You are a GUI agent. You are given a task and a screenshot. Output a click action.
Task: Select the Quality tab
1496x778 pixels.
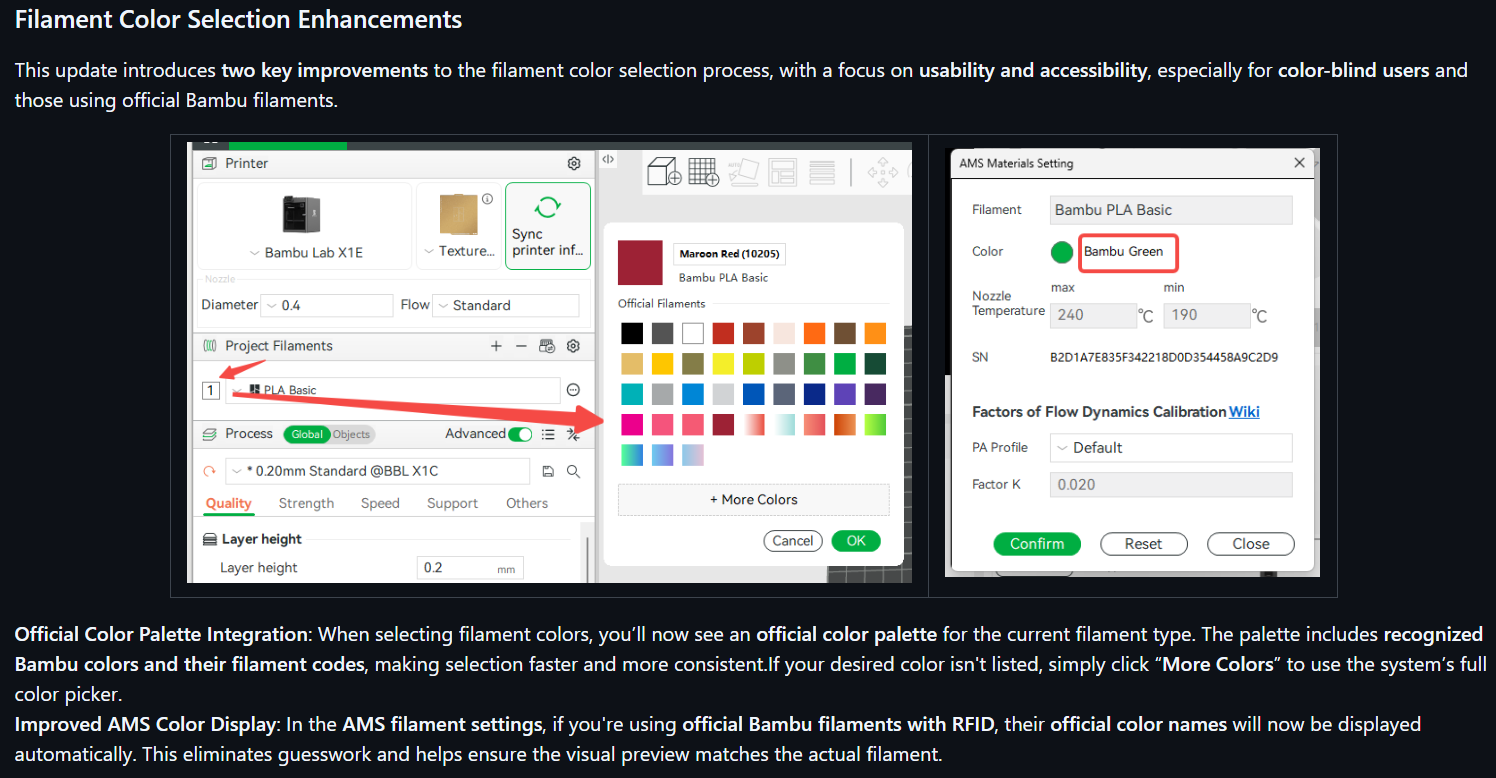click(229, 503)
